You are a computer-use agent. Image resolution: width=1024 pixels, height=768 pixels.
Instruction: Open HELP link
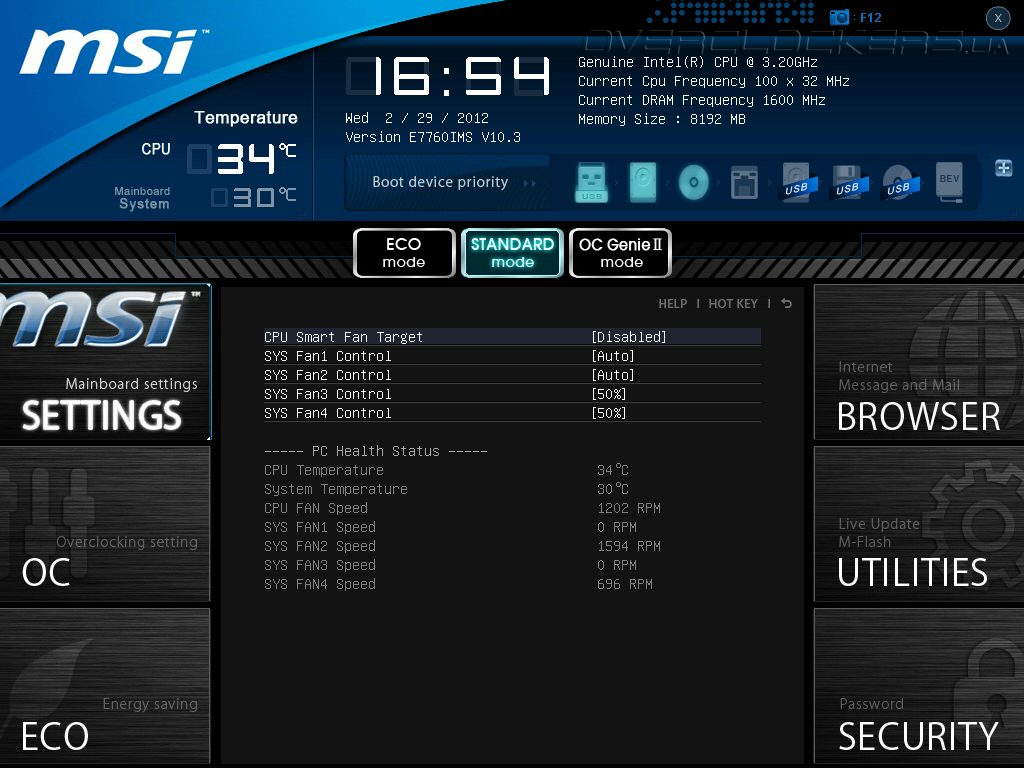click(x=673, y=304)
